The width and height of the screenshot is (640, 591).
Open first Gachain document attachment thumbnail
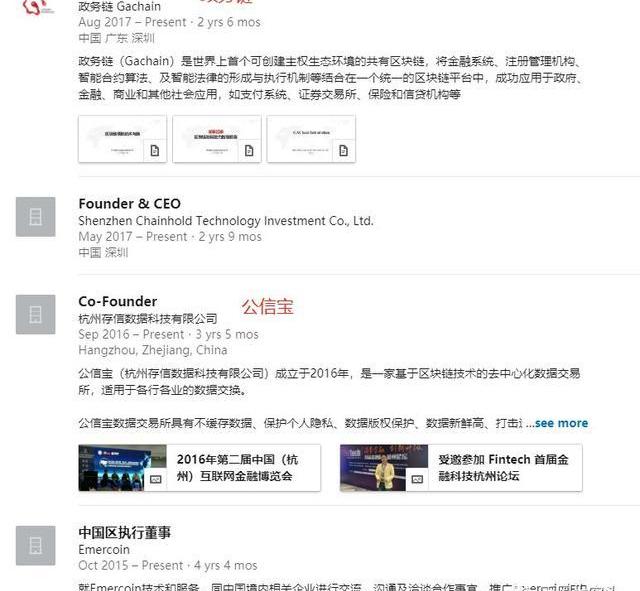[122, 139]
